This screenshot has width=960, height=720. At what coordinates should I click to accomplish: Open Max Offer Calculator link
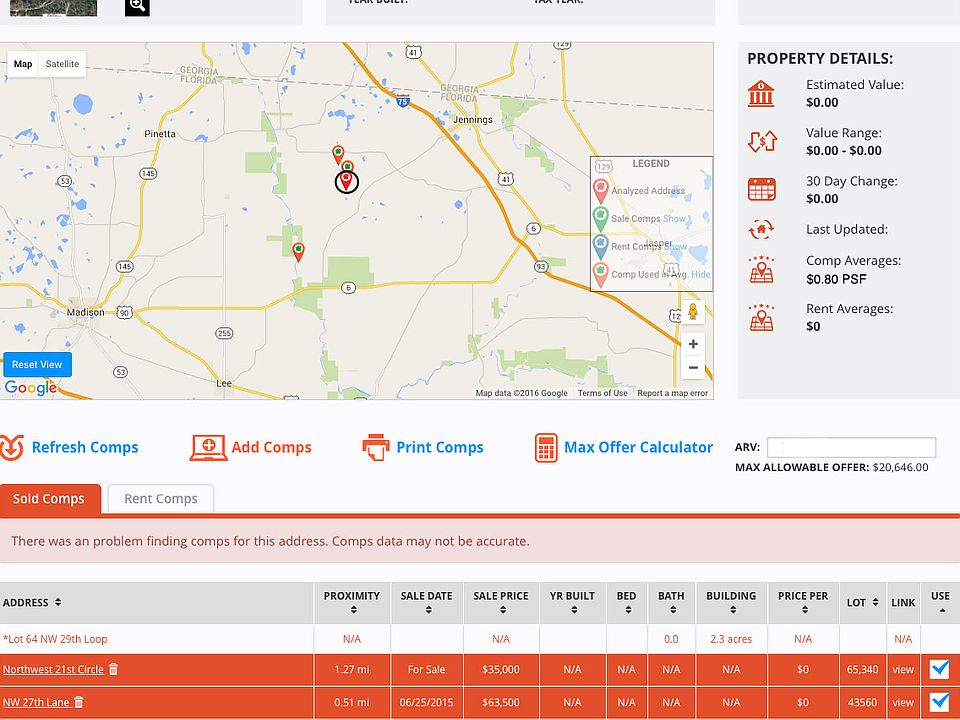pos(638,448)
